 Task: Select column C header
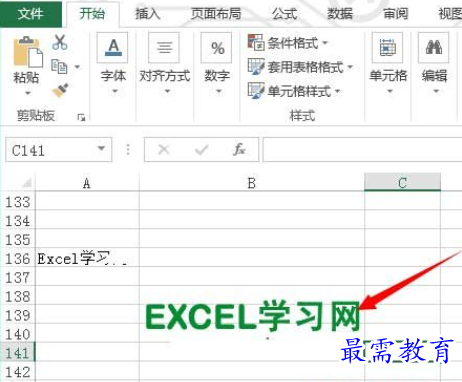click(402, 182)
